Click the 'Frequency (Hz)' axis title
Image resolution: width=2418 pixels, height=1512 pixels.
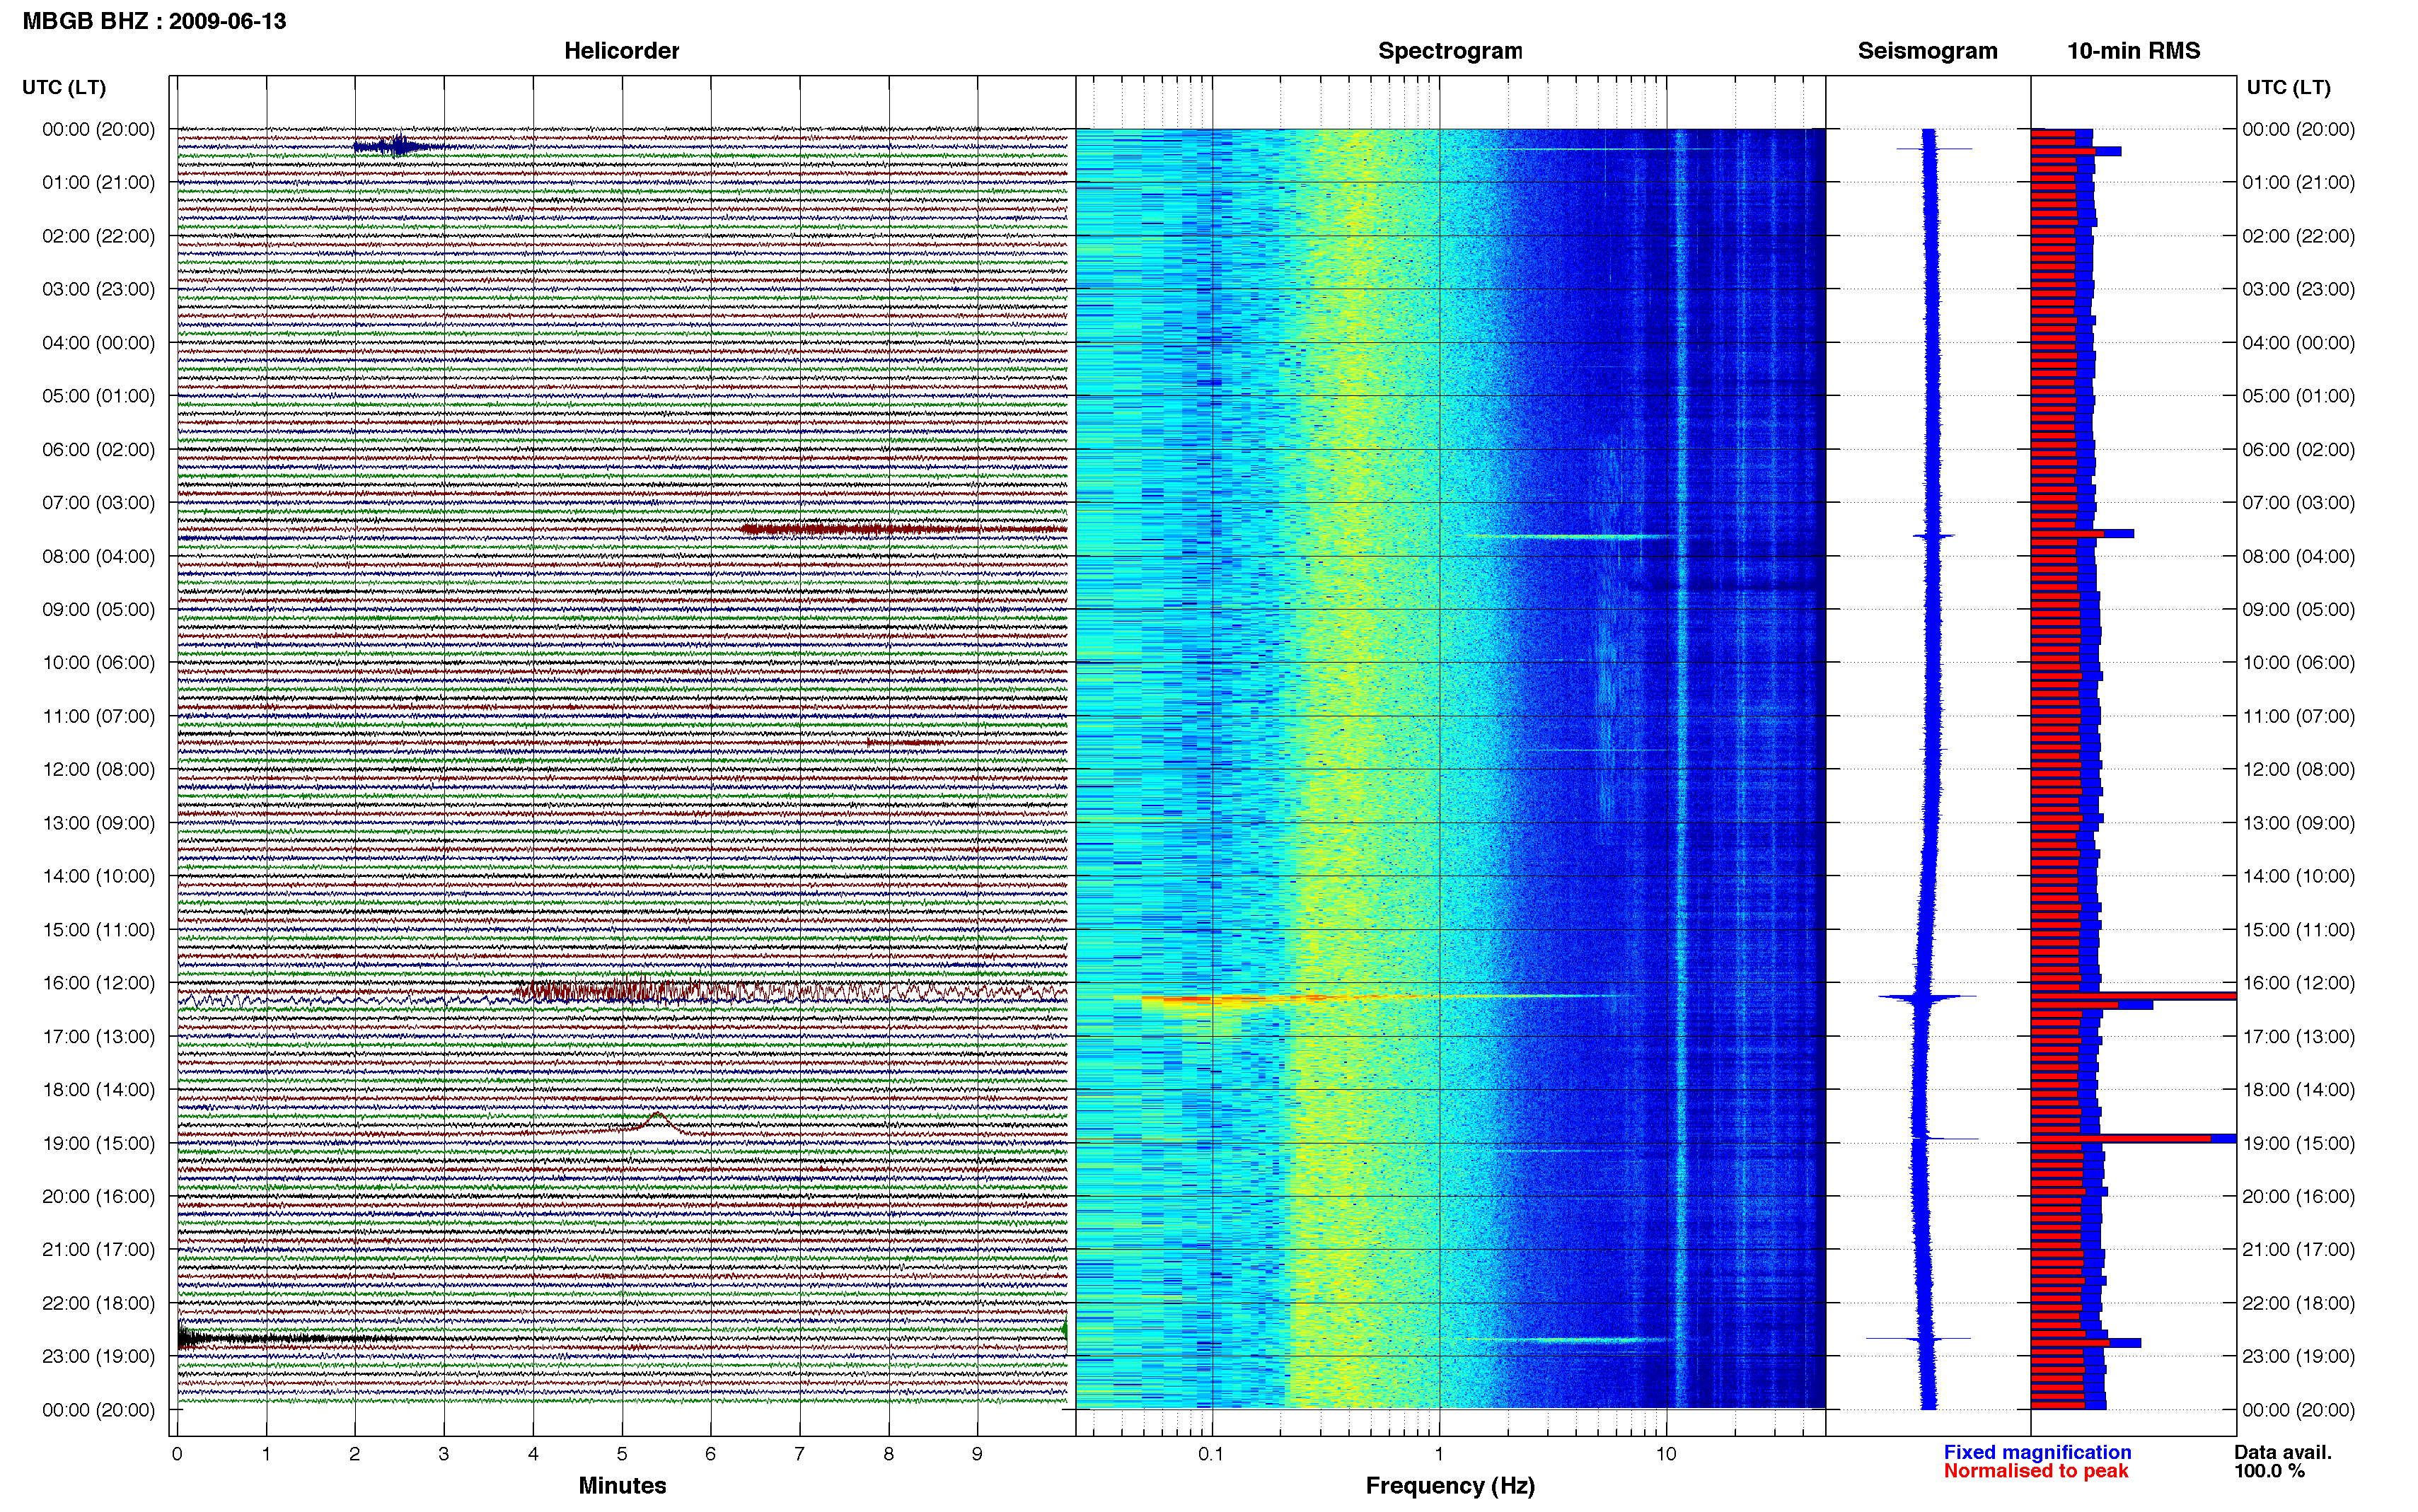click(1450, 1485)
